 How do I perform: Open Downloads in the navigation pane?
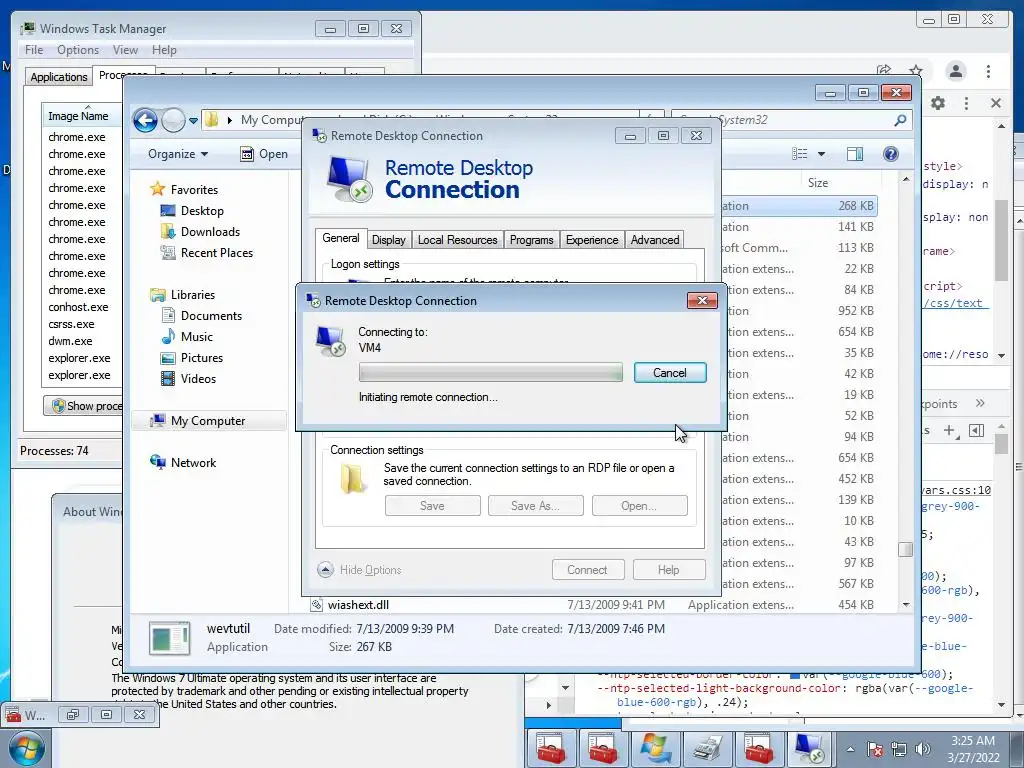pyautogui.click(x=210, y=231)
